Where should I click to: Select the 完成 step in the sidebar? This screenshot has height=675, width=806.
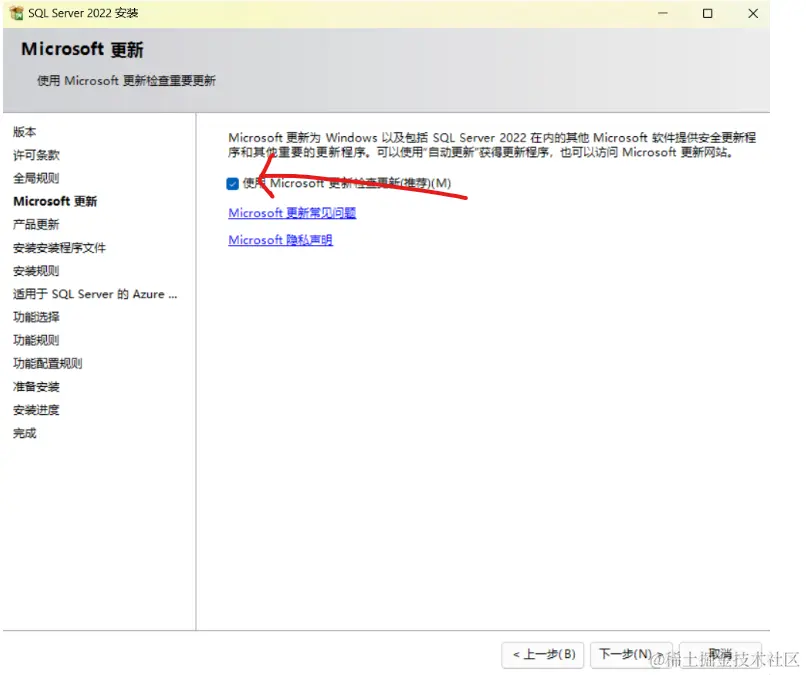point(25,433)
